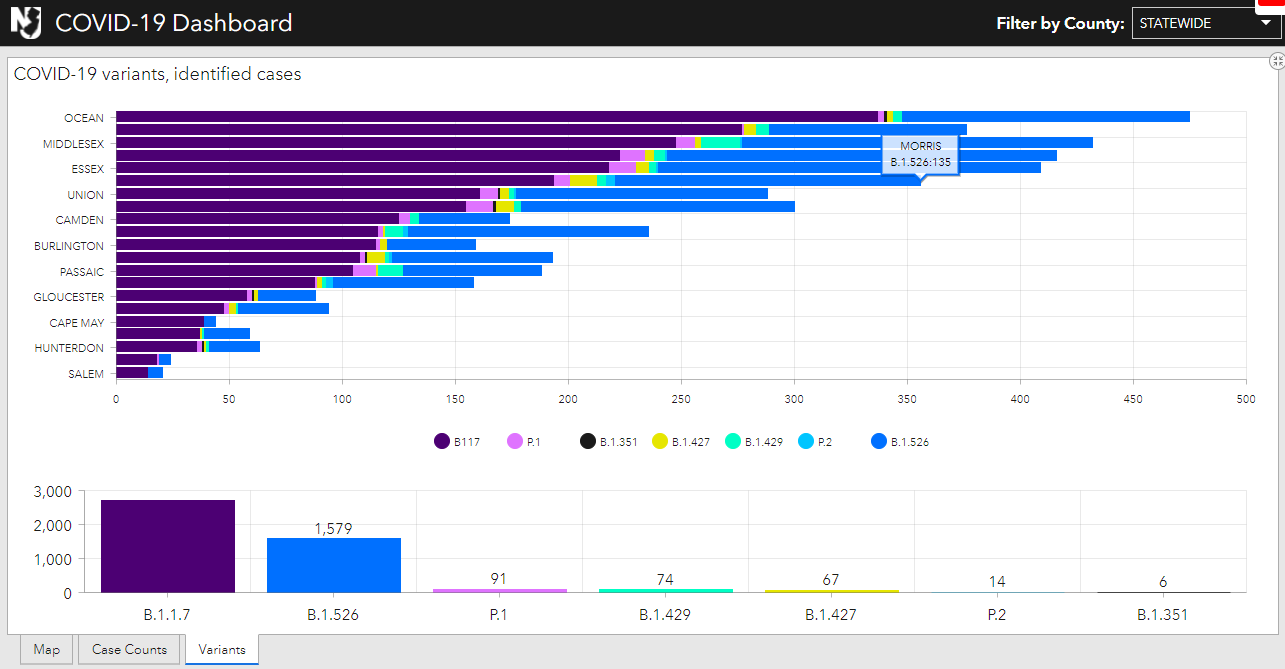Click the purple segment of the SALEM bar

[132, 373]
